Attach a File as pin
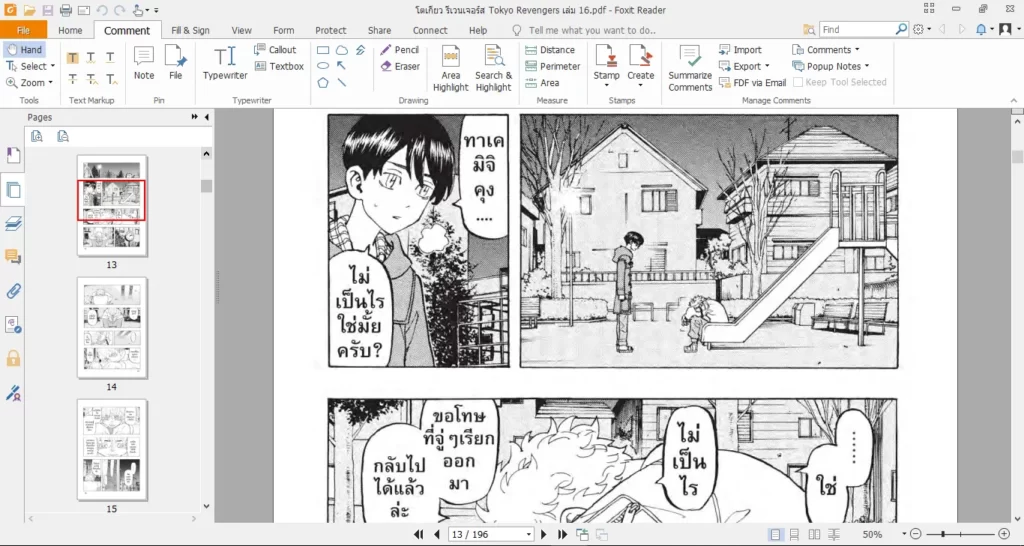Screen dimensions: 1024x546 tap(176, 63)
